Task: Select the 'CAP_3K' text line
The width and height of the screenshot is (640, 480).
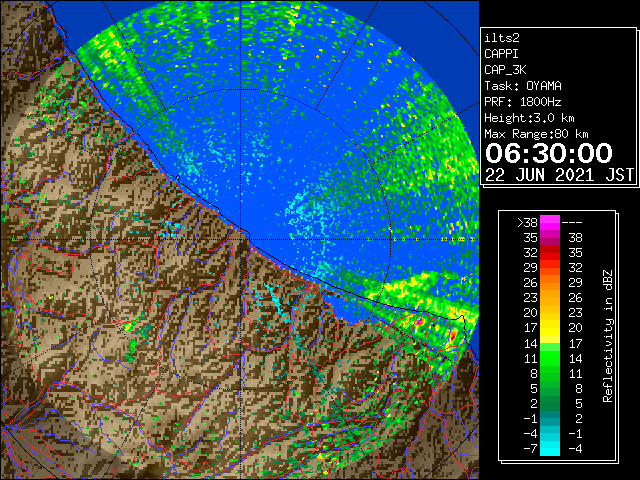Action: (505, 70)
